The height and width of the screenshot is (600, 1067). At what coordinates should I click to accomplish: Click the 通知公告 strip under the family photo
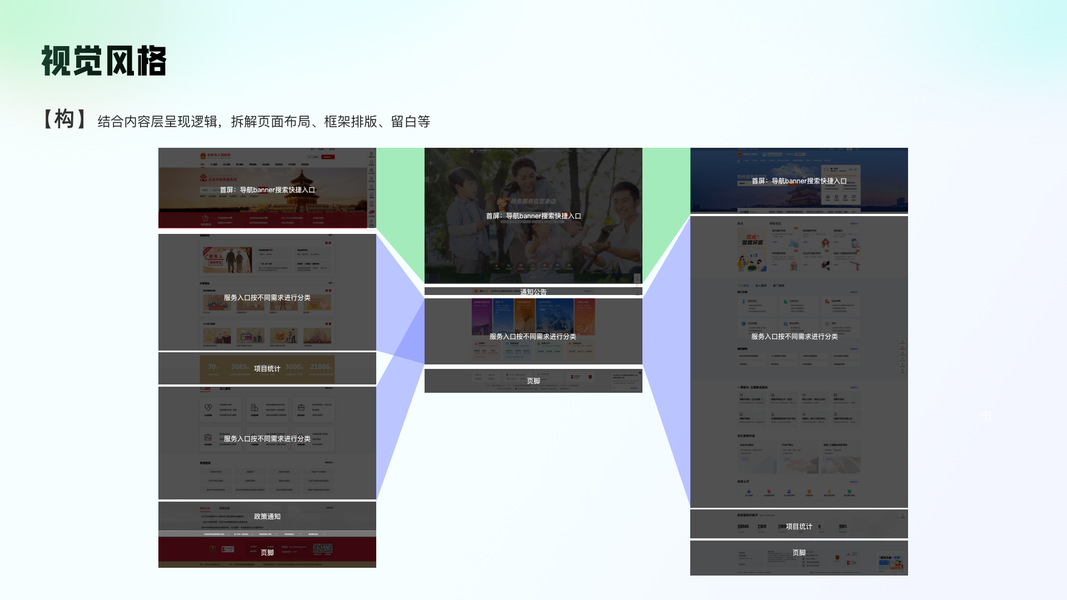pyautogui.click(x=533, y=291)
